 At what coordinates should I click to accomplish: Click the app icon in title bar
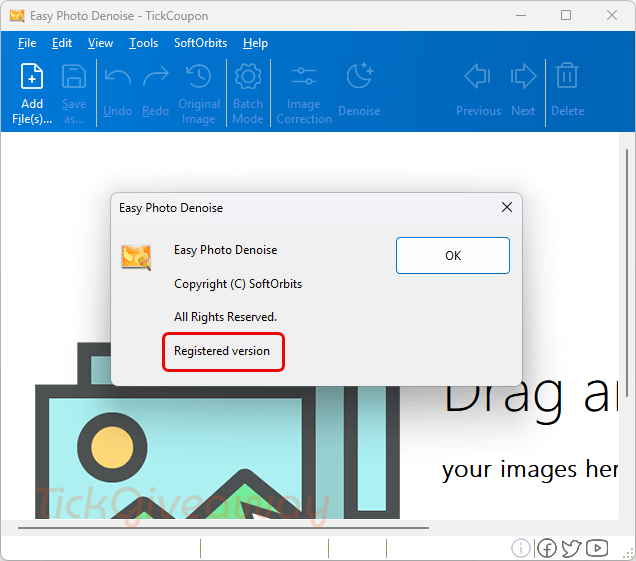coord(17,16)
